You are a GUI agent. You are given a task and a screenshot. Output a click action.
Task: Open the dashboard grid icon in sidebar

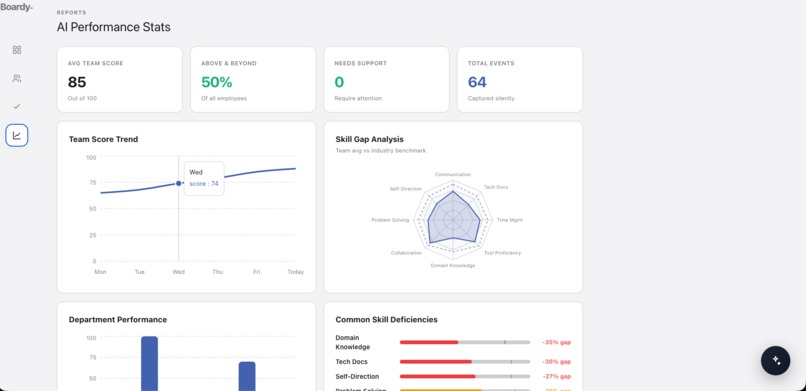17,50
